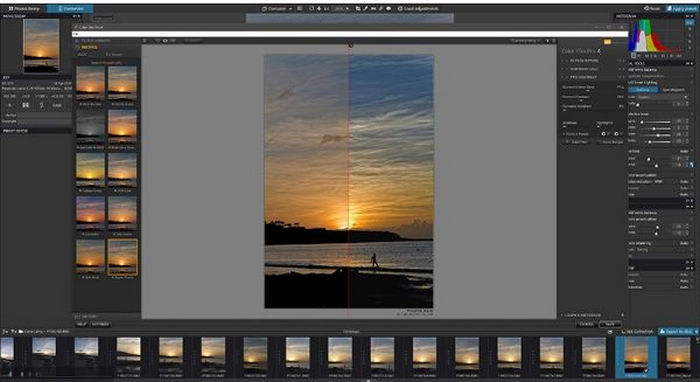700x382 pixels.
Task: Select the Crop tool in the top toolbar
Action: (358, 8)
